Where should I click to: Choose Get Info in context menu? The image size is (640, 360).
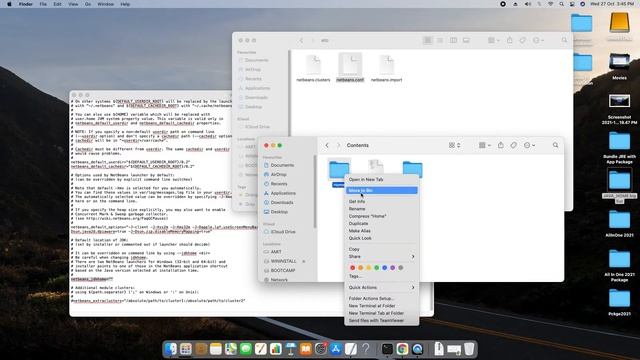pos(382,202)
